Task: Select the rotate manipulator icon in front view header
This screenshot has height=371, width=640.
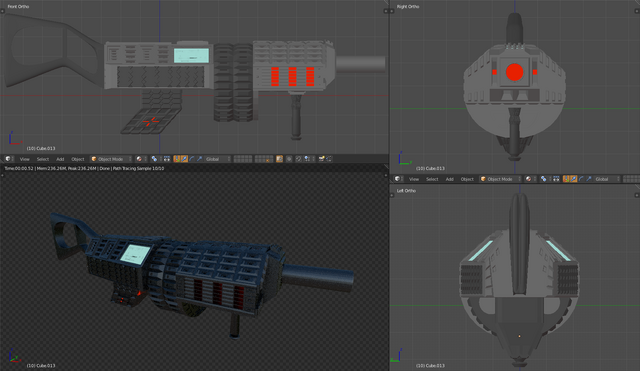Action: (x=192, y=159)
